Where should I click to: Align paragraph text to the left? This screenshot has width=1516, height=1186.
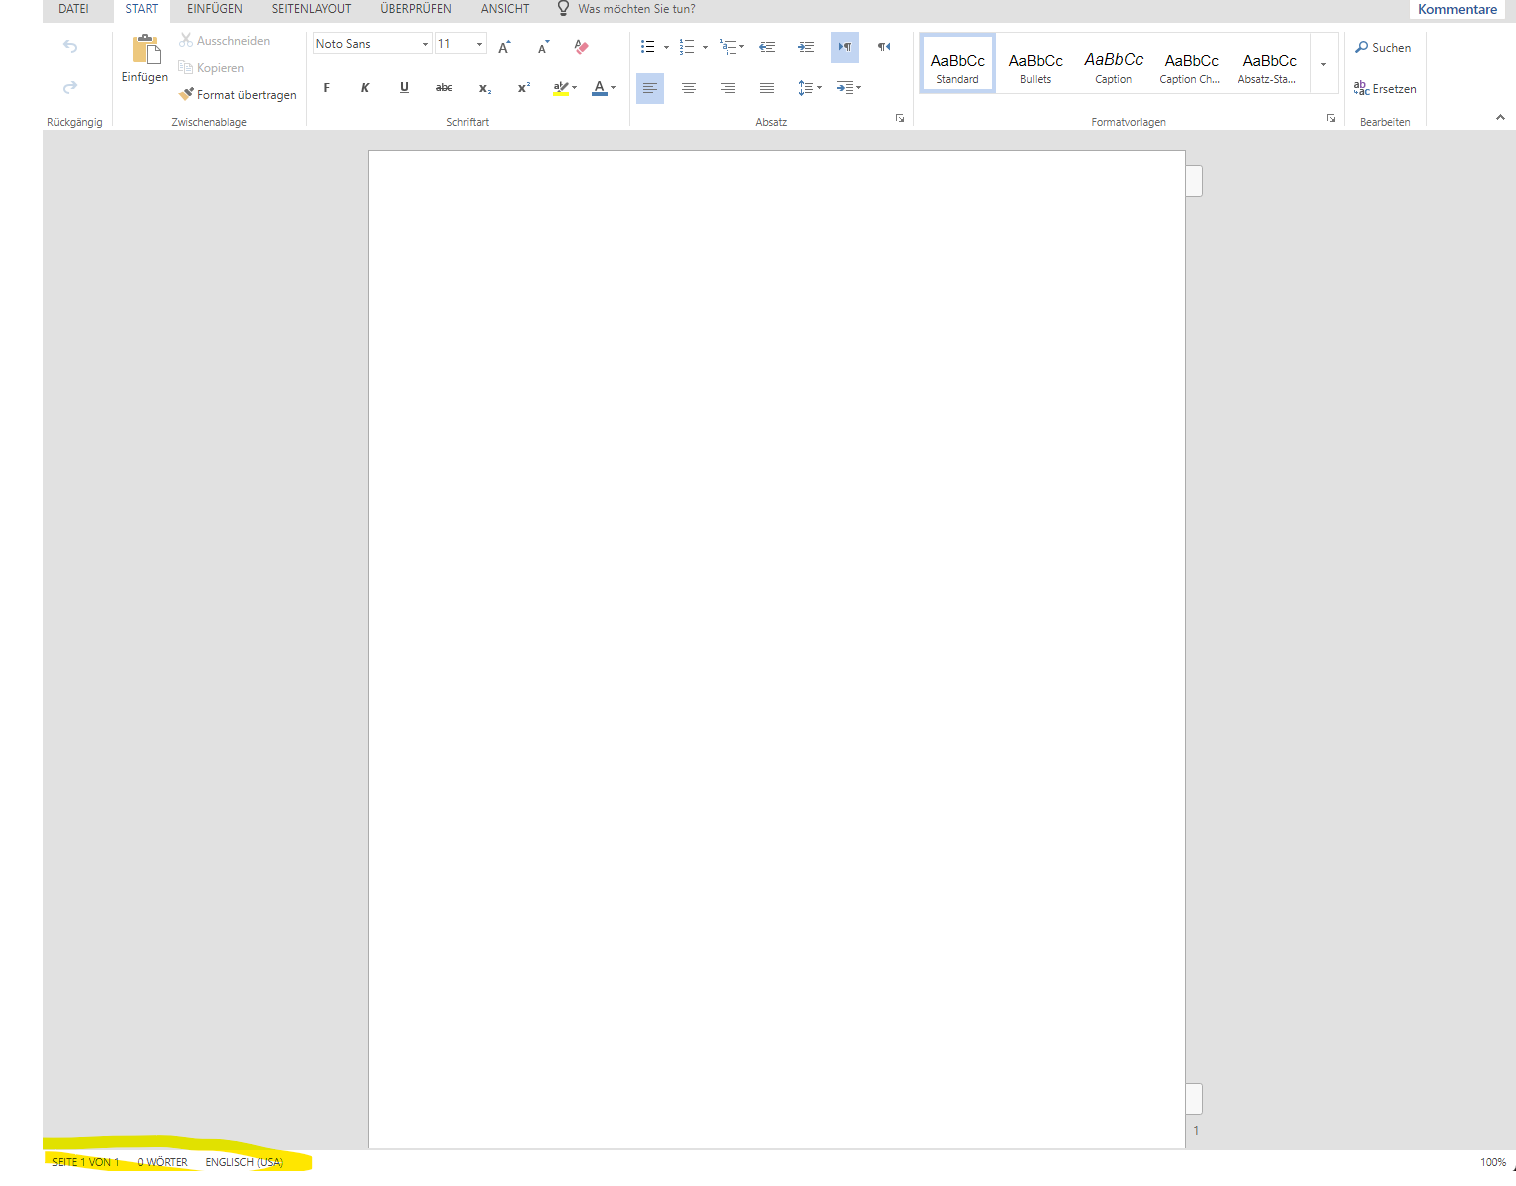pos(650,88)
